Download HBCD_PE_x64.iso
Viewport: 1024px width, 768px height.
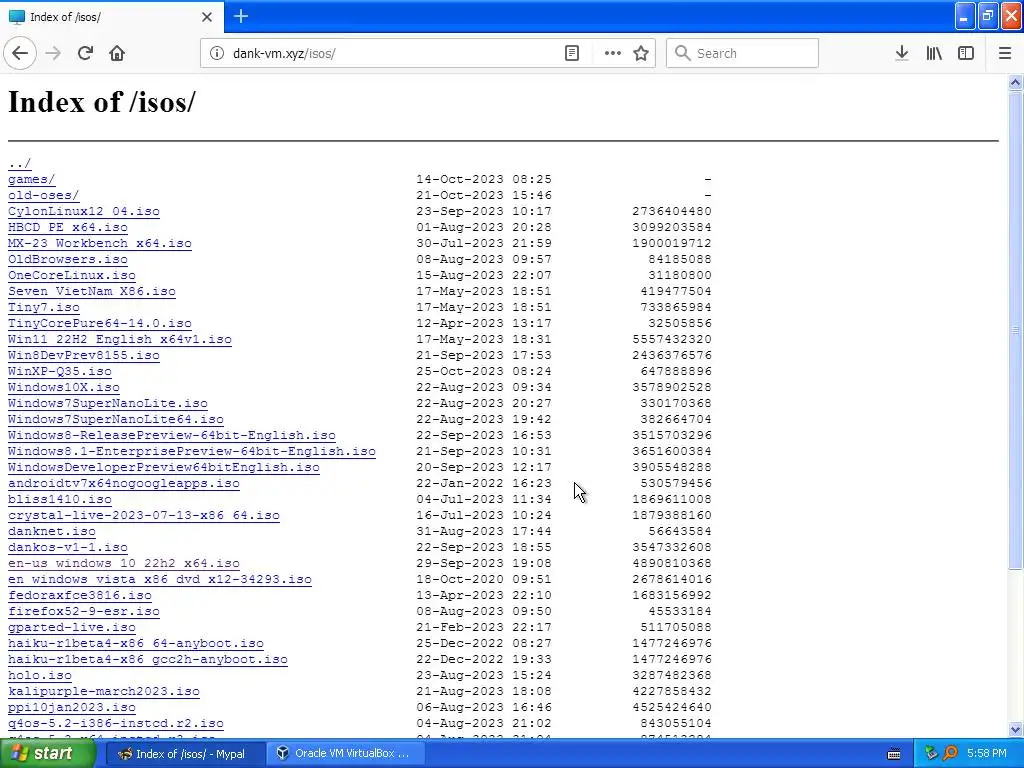click(68, 227)
